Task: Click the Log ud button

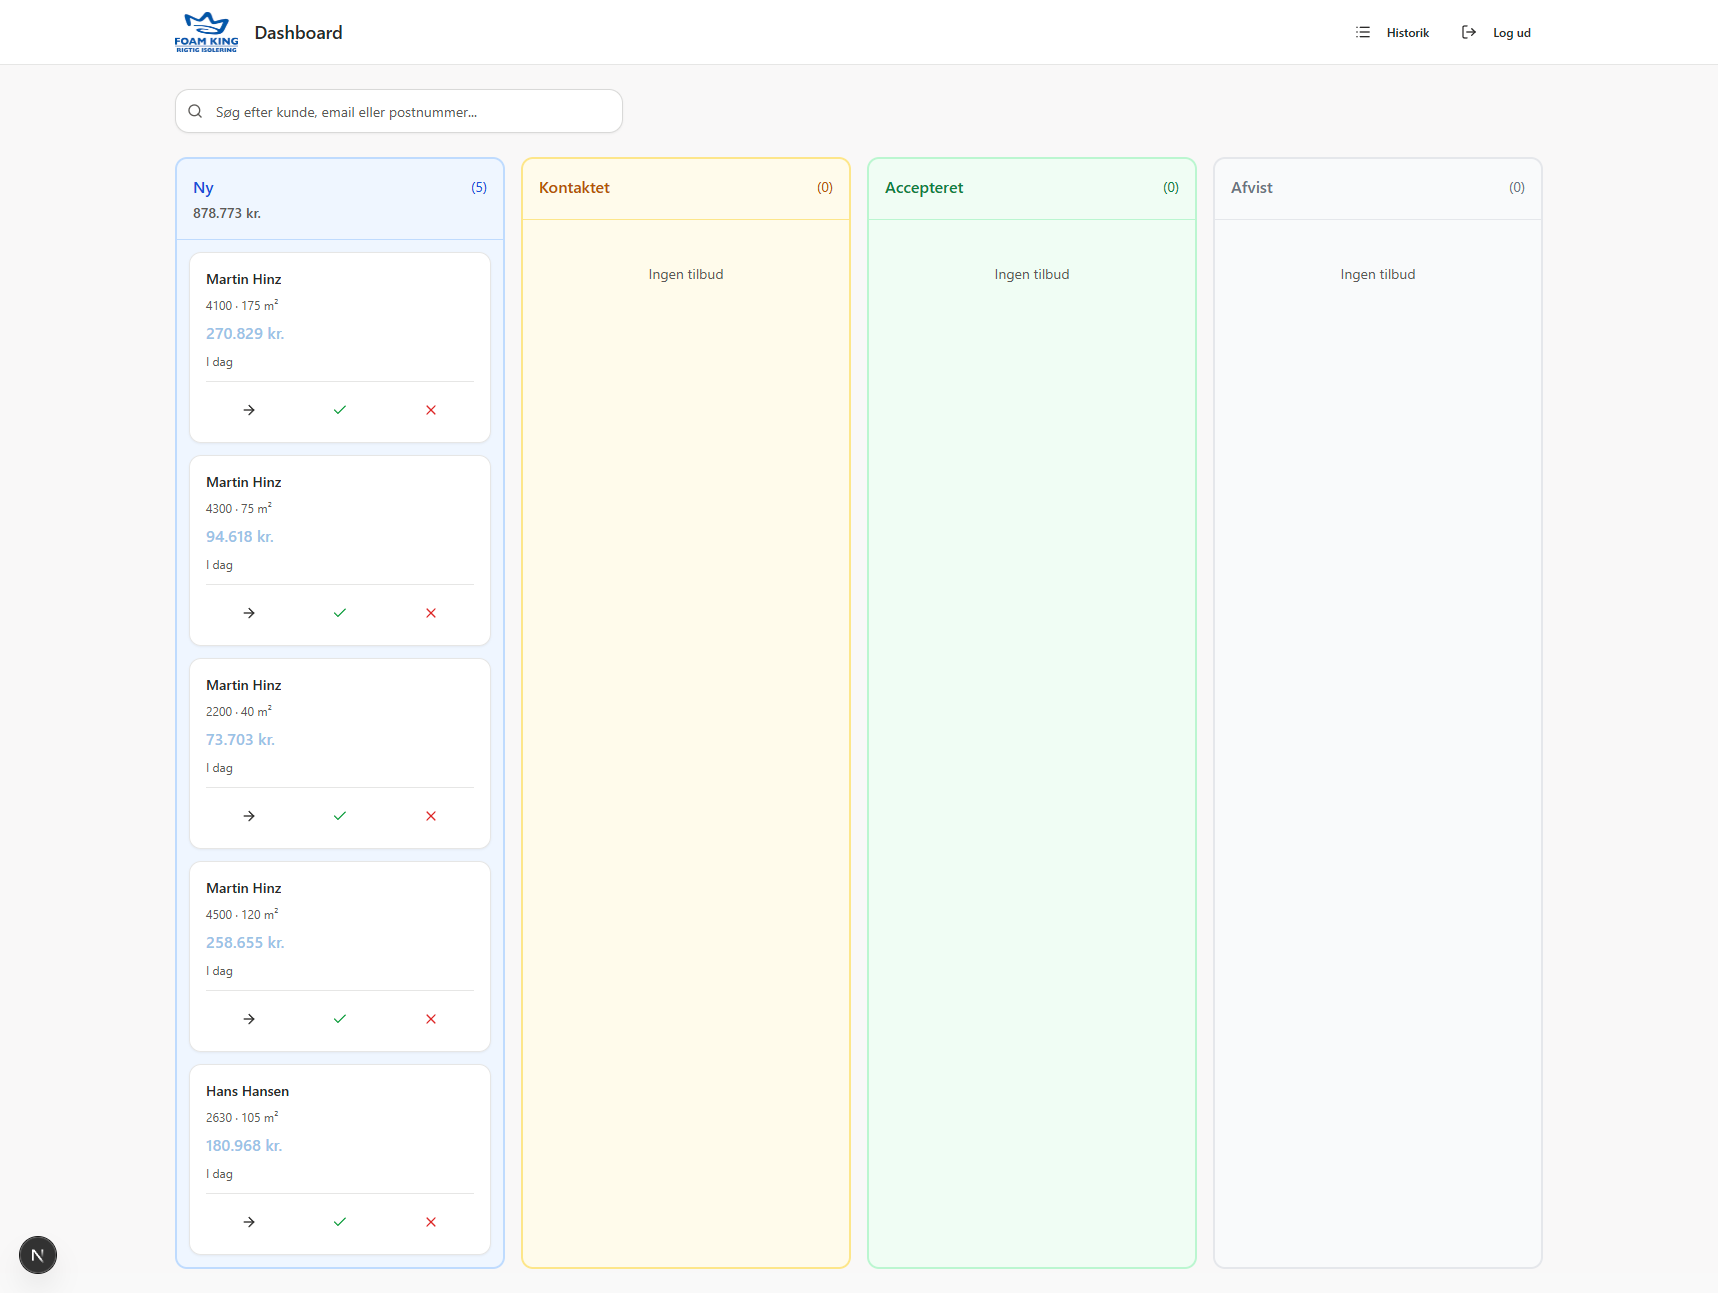Action: click(x=1497, y=33)
